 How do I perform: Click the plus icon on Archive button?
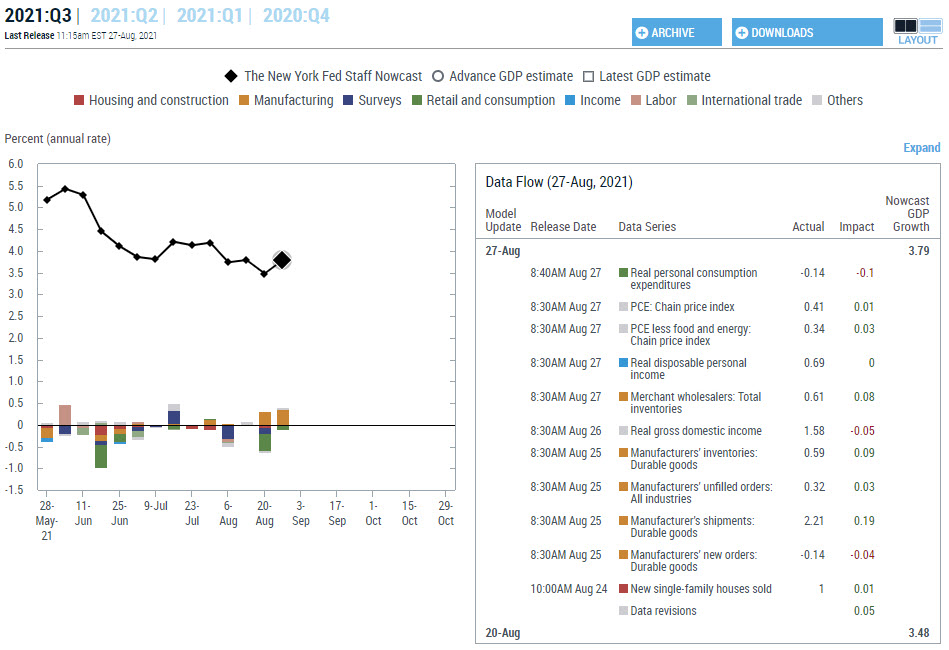[x=642, y=33]
